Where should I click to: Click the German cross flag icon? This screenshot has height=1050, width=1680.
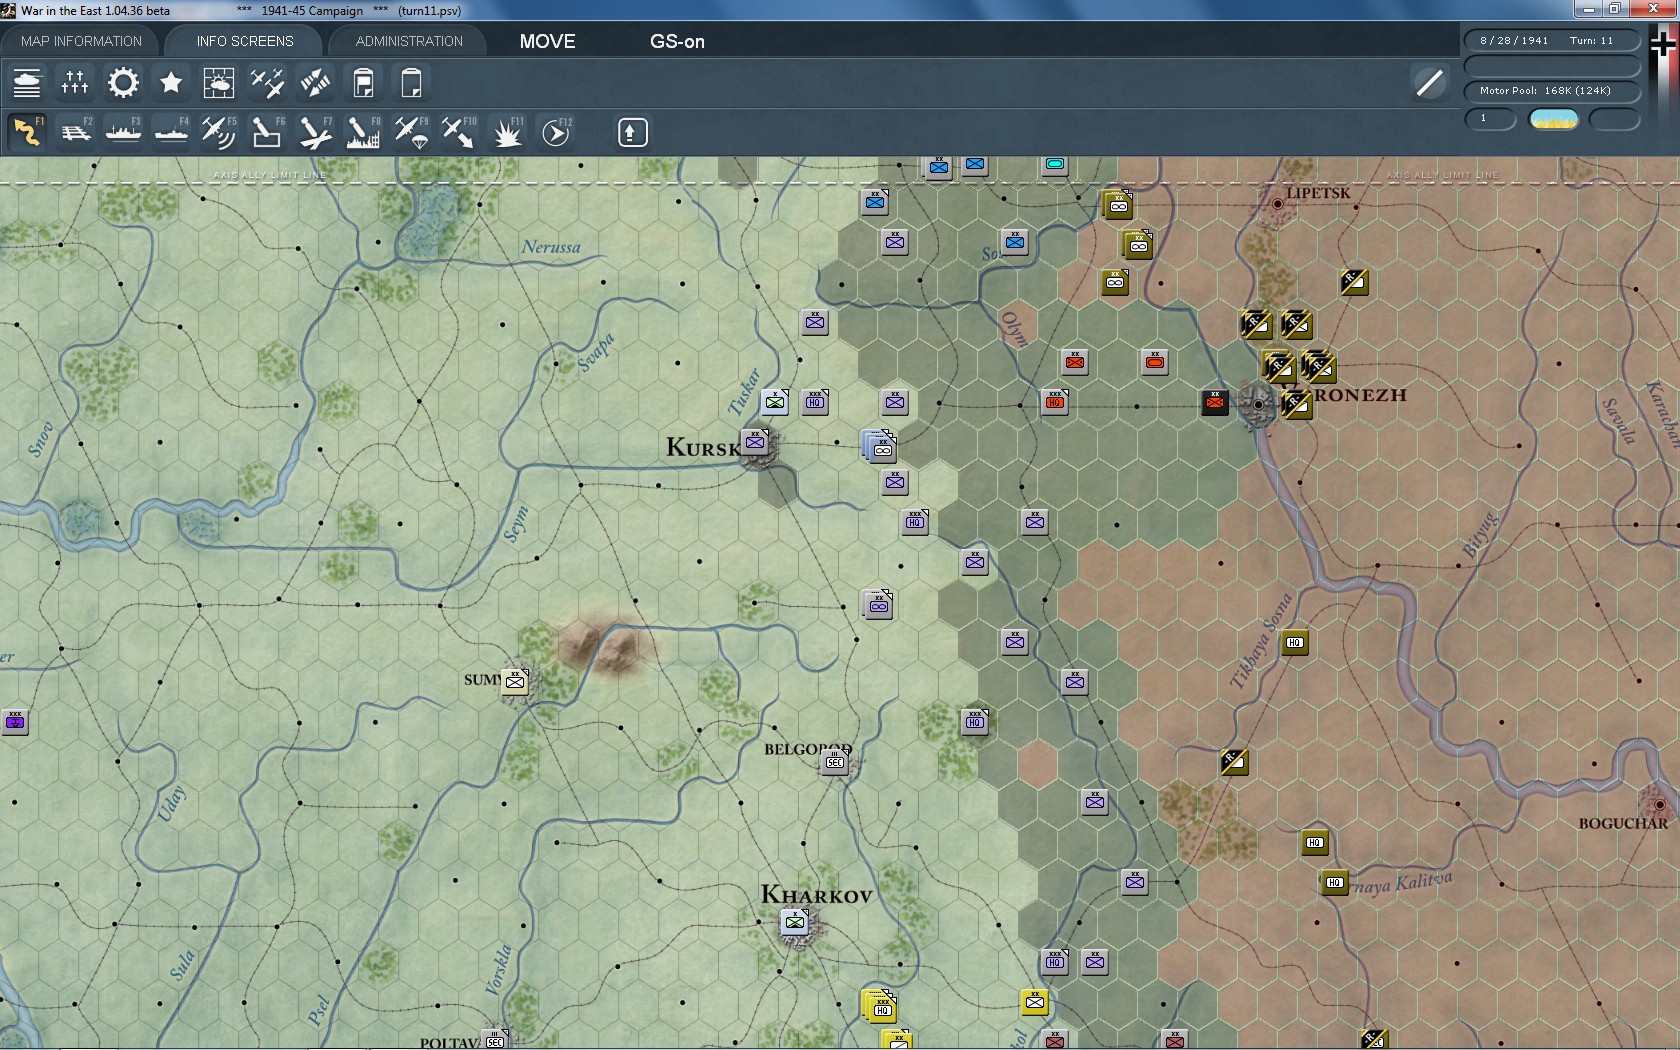(x=1664, y=45)
